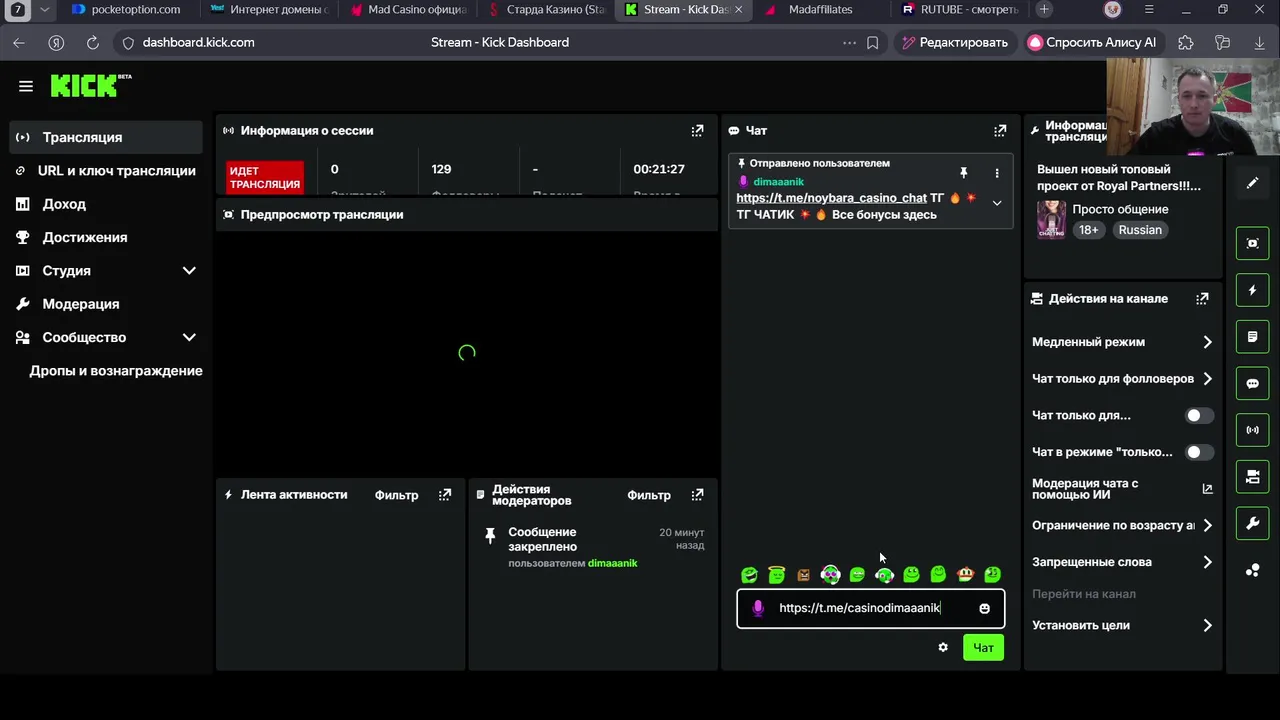
Task: Pop out the moderator actions panel
Action: (x=697, y=495)
